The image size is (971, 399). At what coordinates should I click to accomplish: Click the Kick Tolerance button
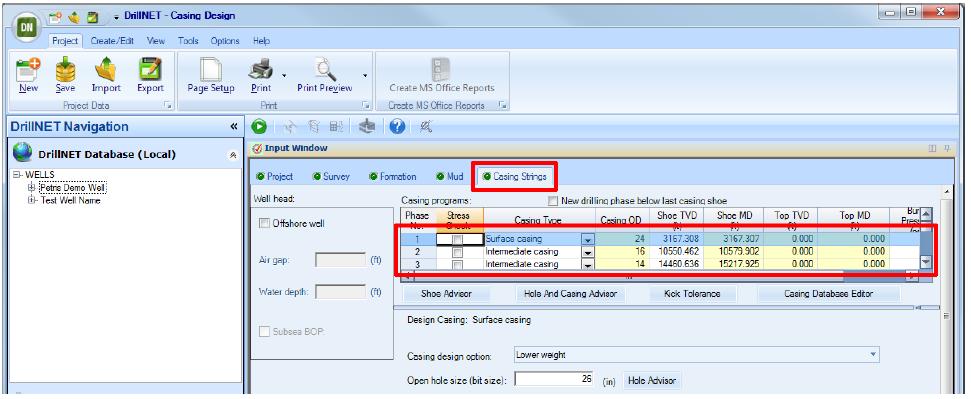pos(692,294)
